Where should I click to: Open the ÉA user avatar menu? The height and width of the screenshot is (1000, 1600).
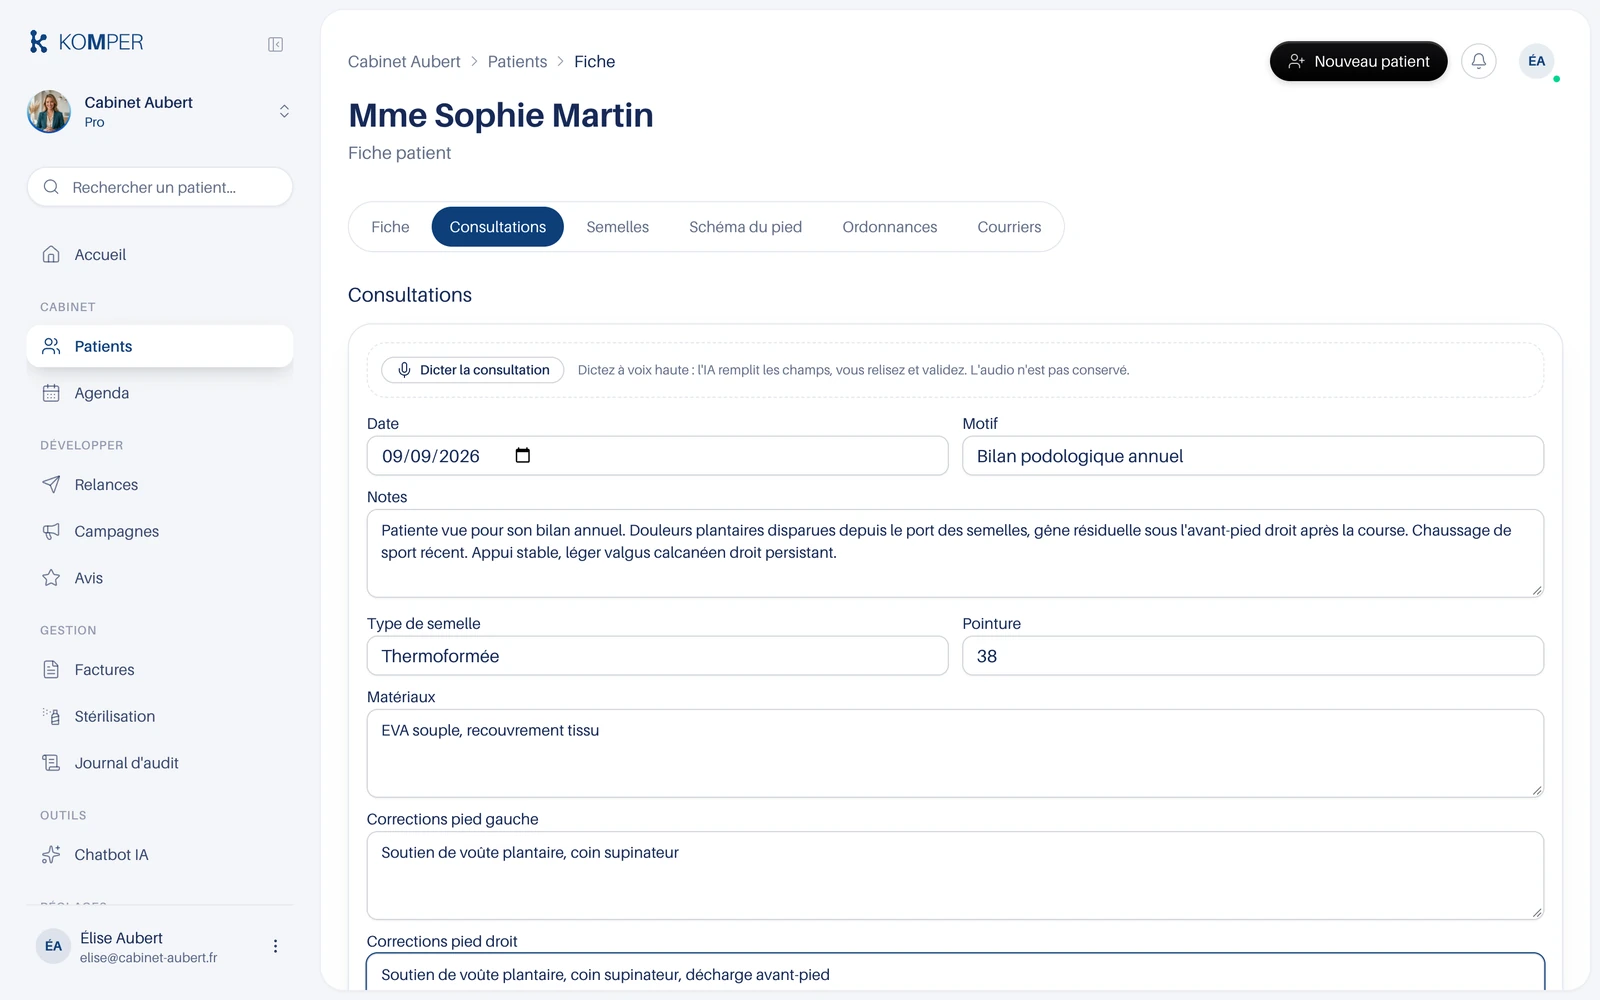[x=1537, y=61]
